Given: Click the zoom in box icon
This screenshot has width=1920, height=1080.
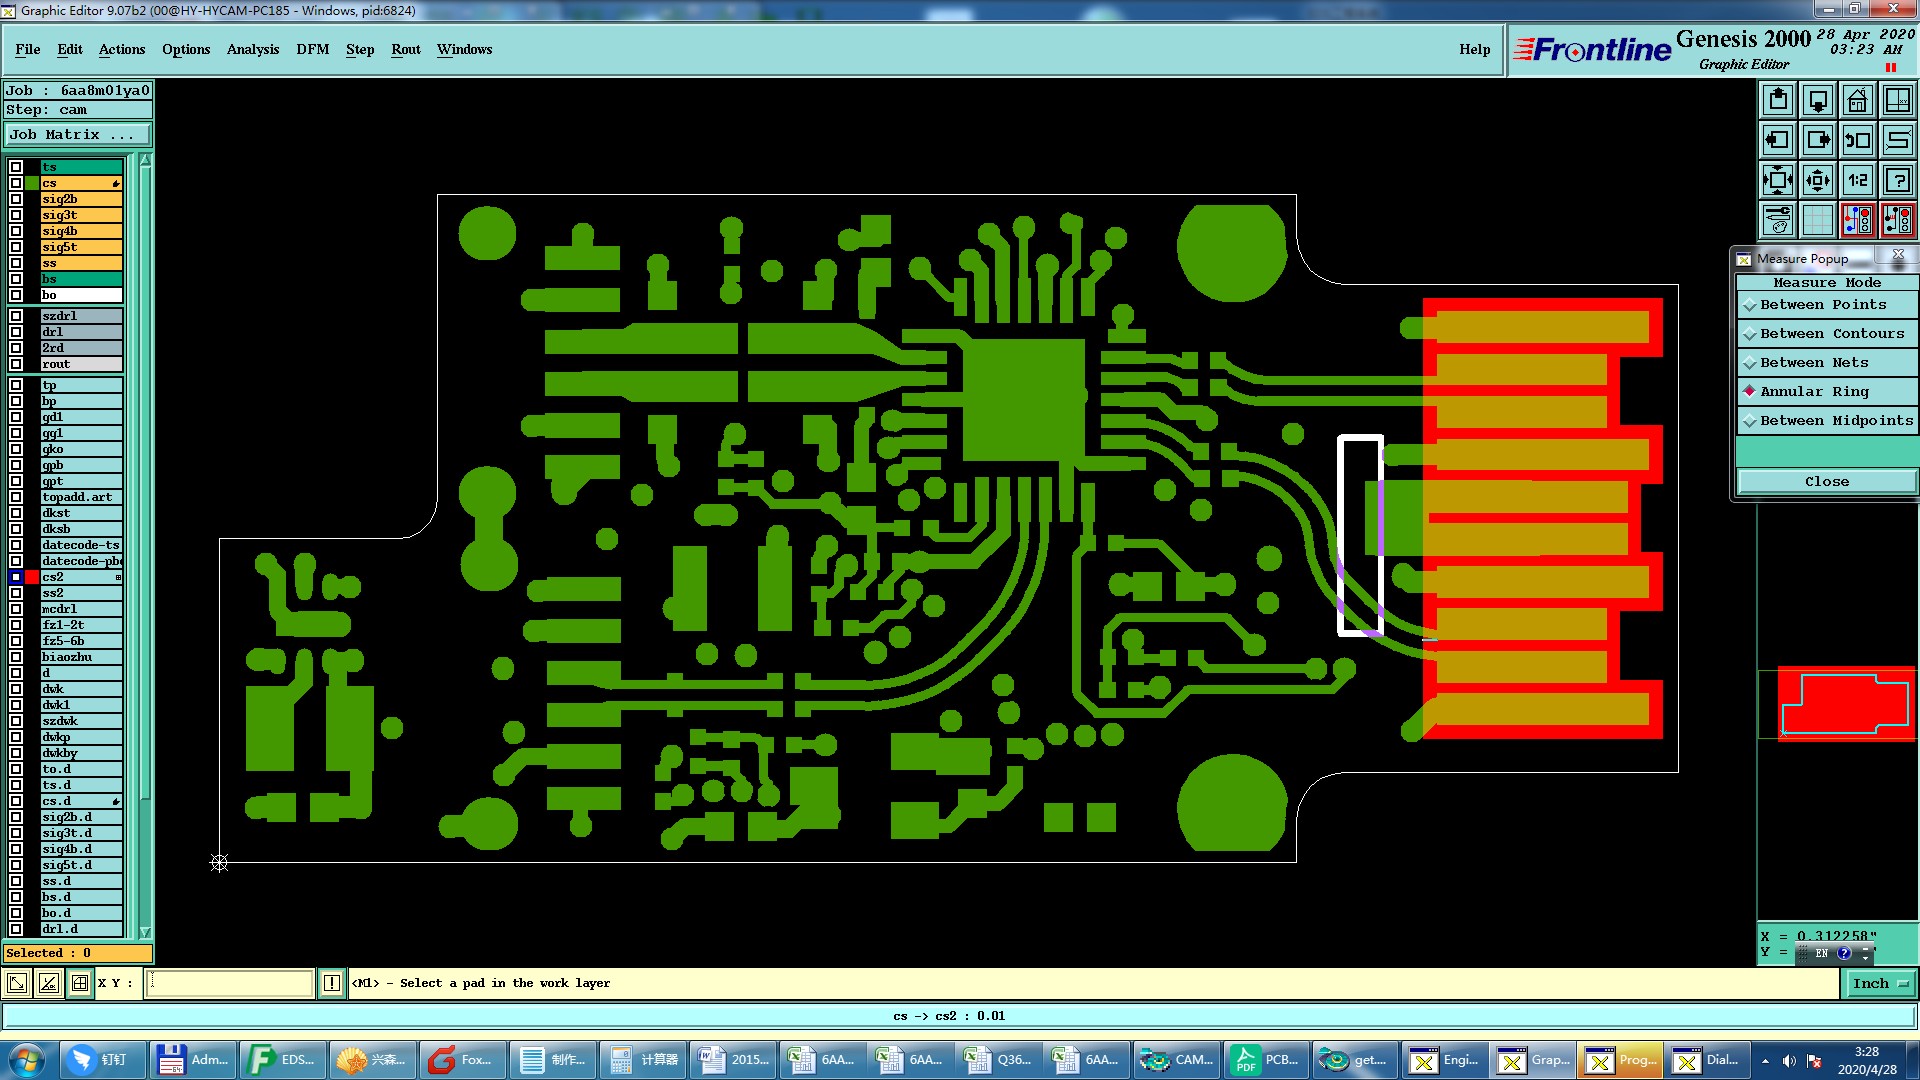Looking at the screenshot, I should (1777, 180).
